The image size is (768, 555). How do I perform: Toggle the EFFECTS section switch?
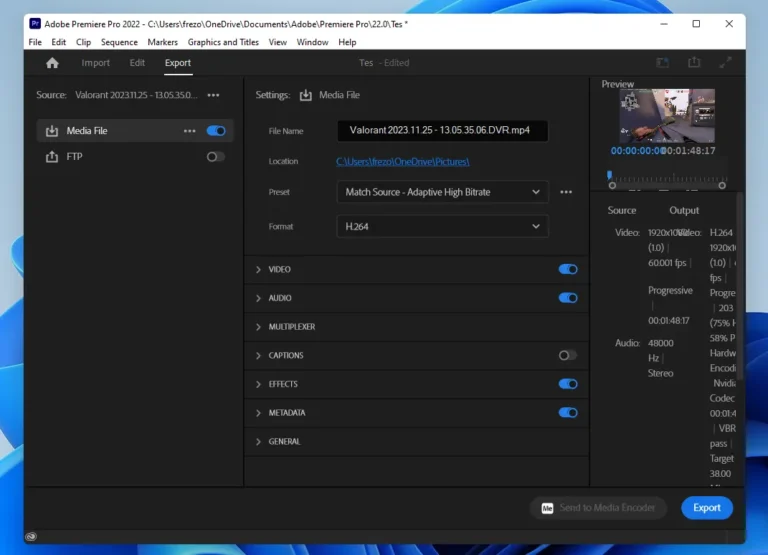pos(568,384)
